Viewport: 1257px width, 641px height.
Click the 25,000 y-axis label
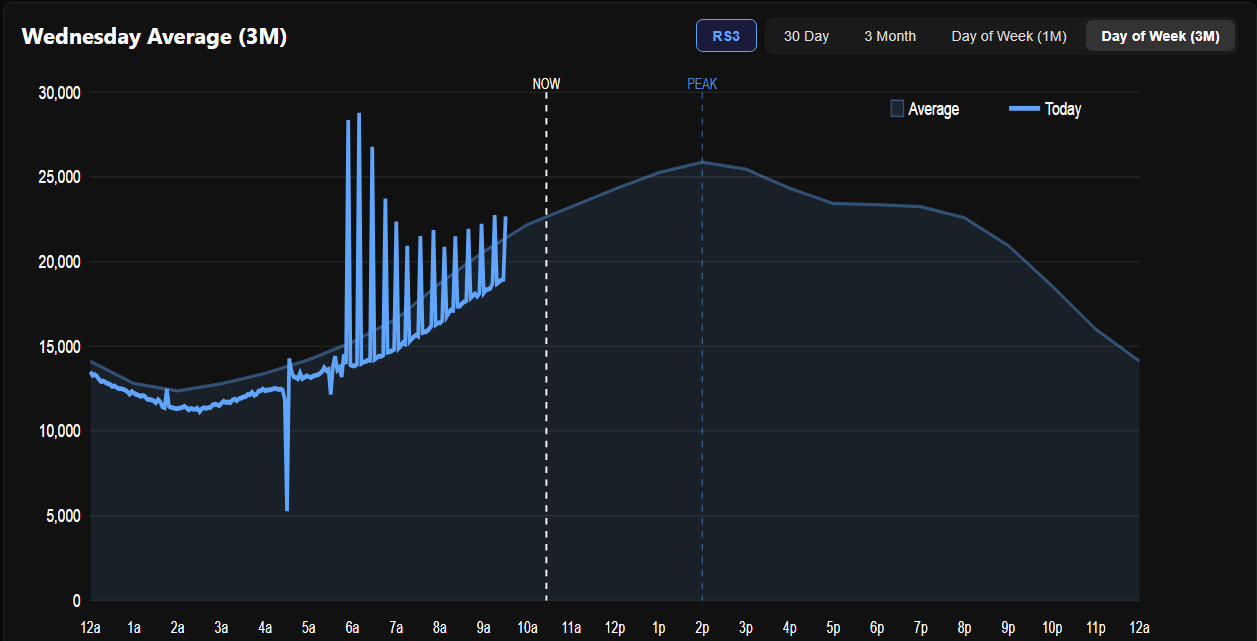[x=59, y=177]
